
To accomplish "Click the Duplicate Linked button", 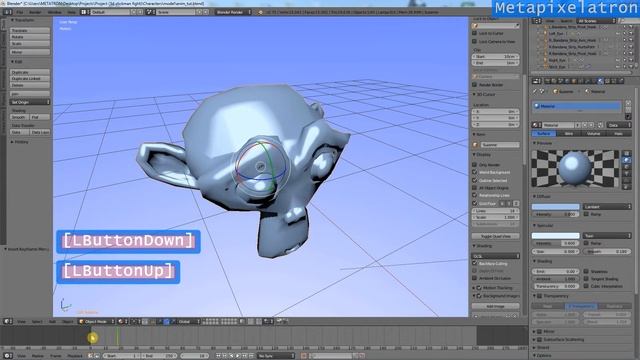I will (30, 79).
